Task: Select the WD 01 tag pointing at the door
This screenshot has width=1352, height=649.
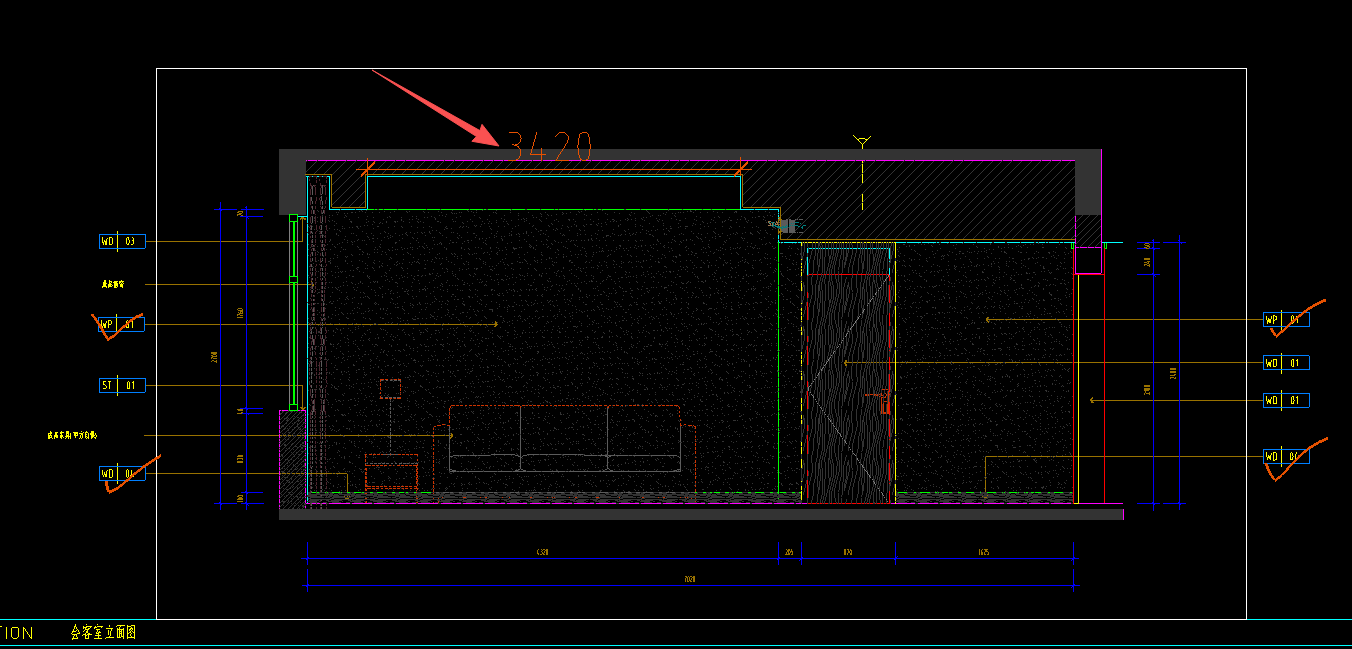Action: coord(1287,362)
